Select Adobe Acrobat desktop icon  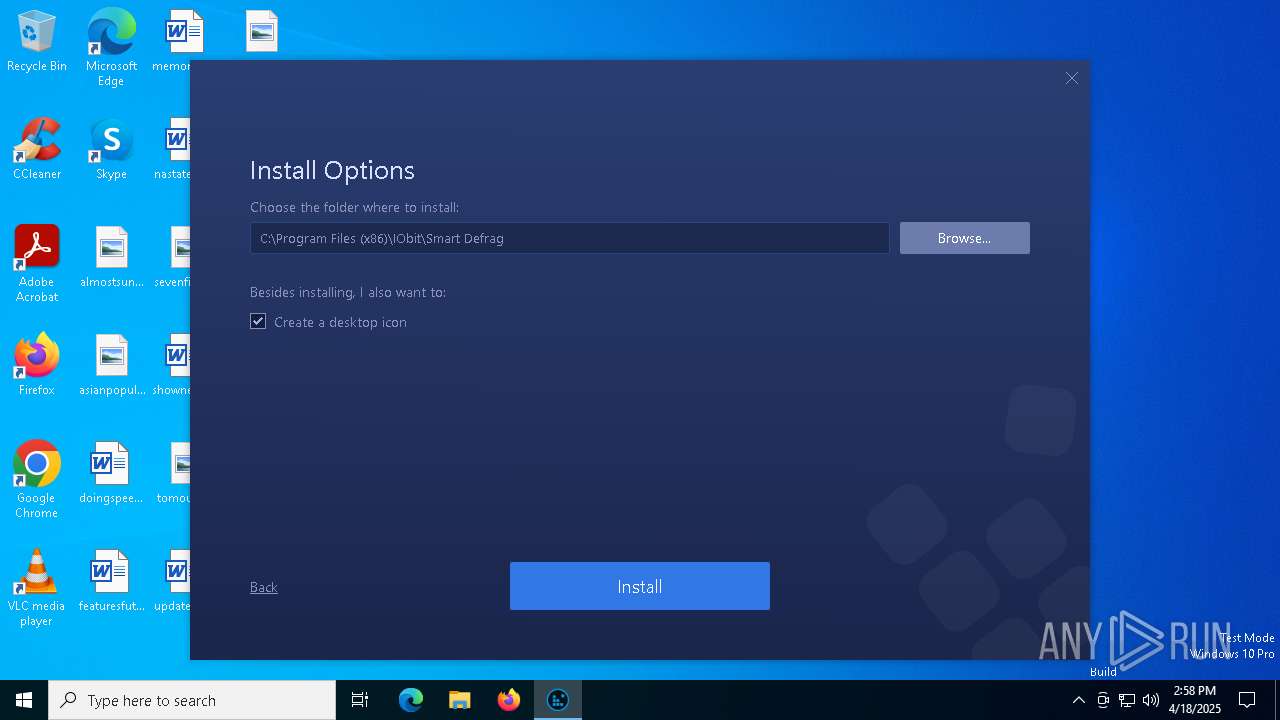tap(37, 264)
